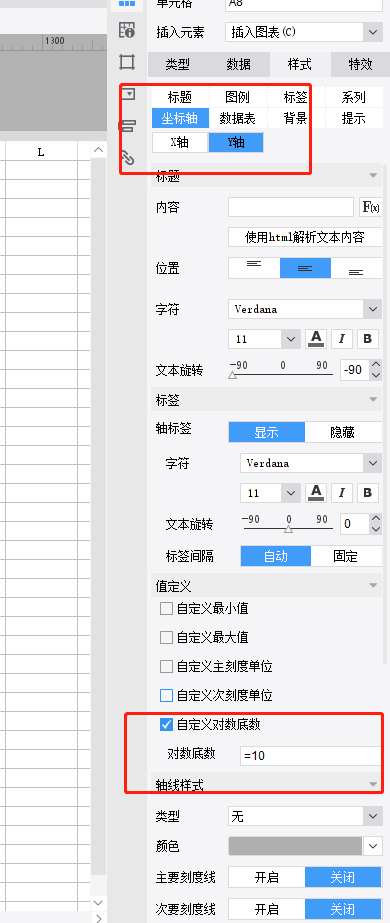Switch to the 类型 tab
Image resolution: width=390 pixels, height=923 pixels.
(x=178, y=64)
